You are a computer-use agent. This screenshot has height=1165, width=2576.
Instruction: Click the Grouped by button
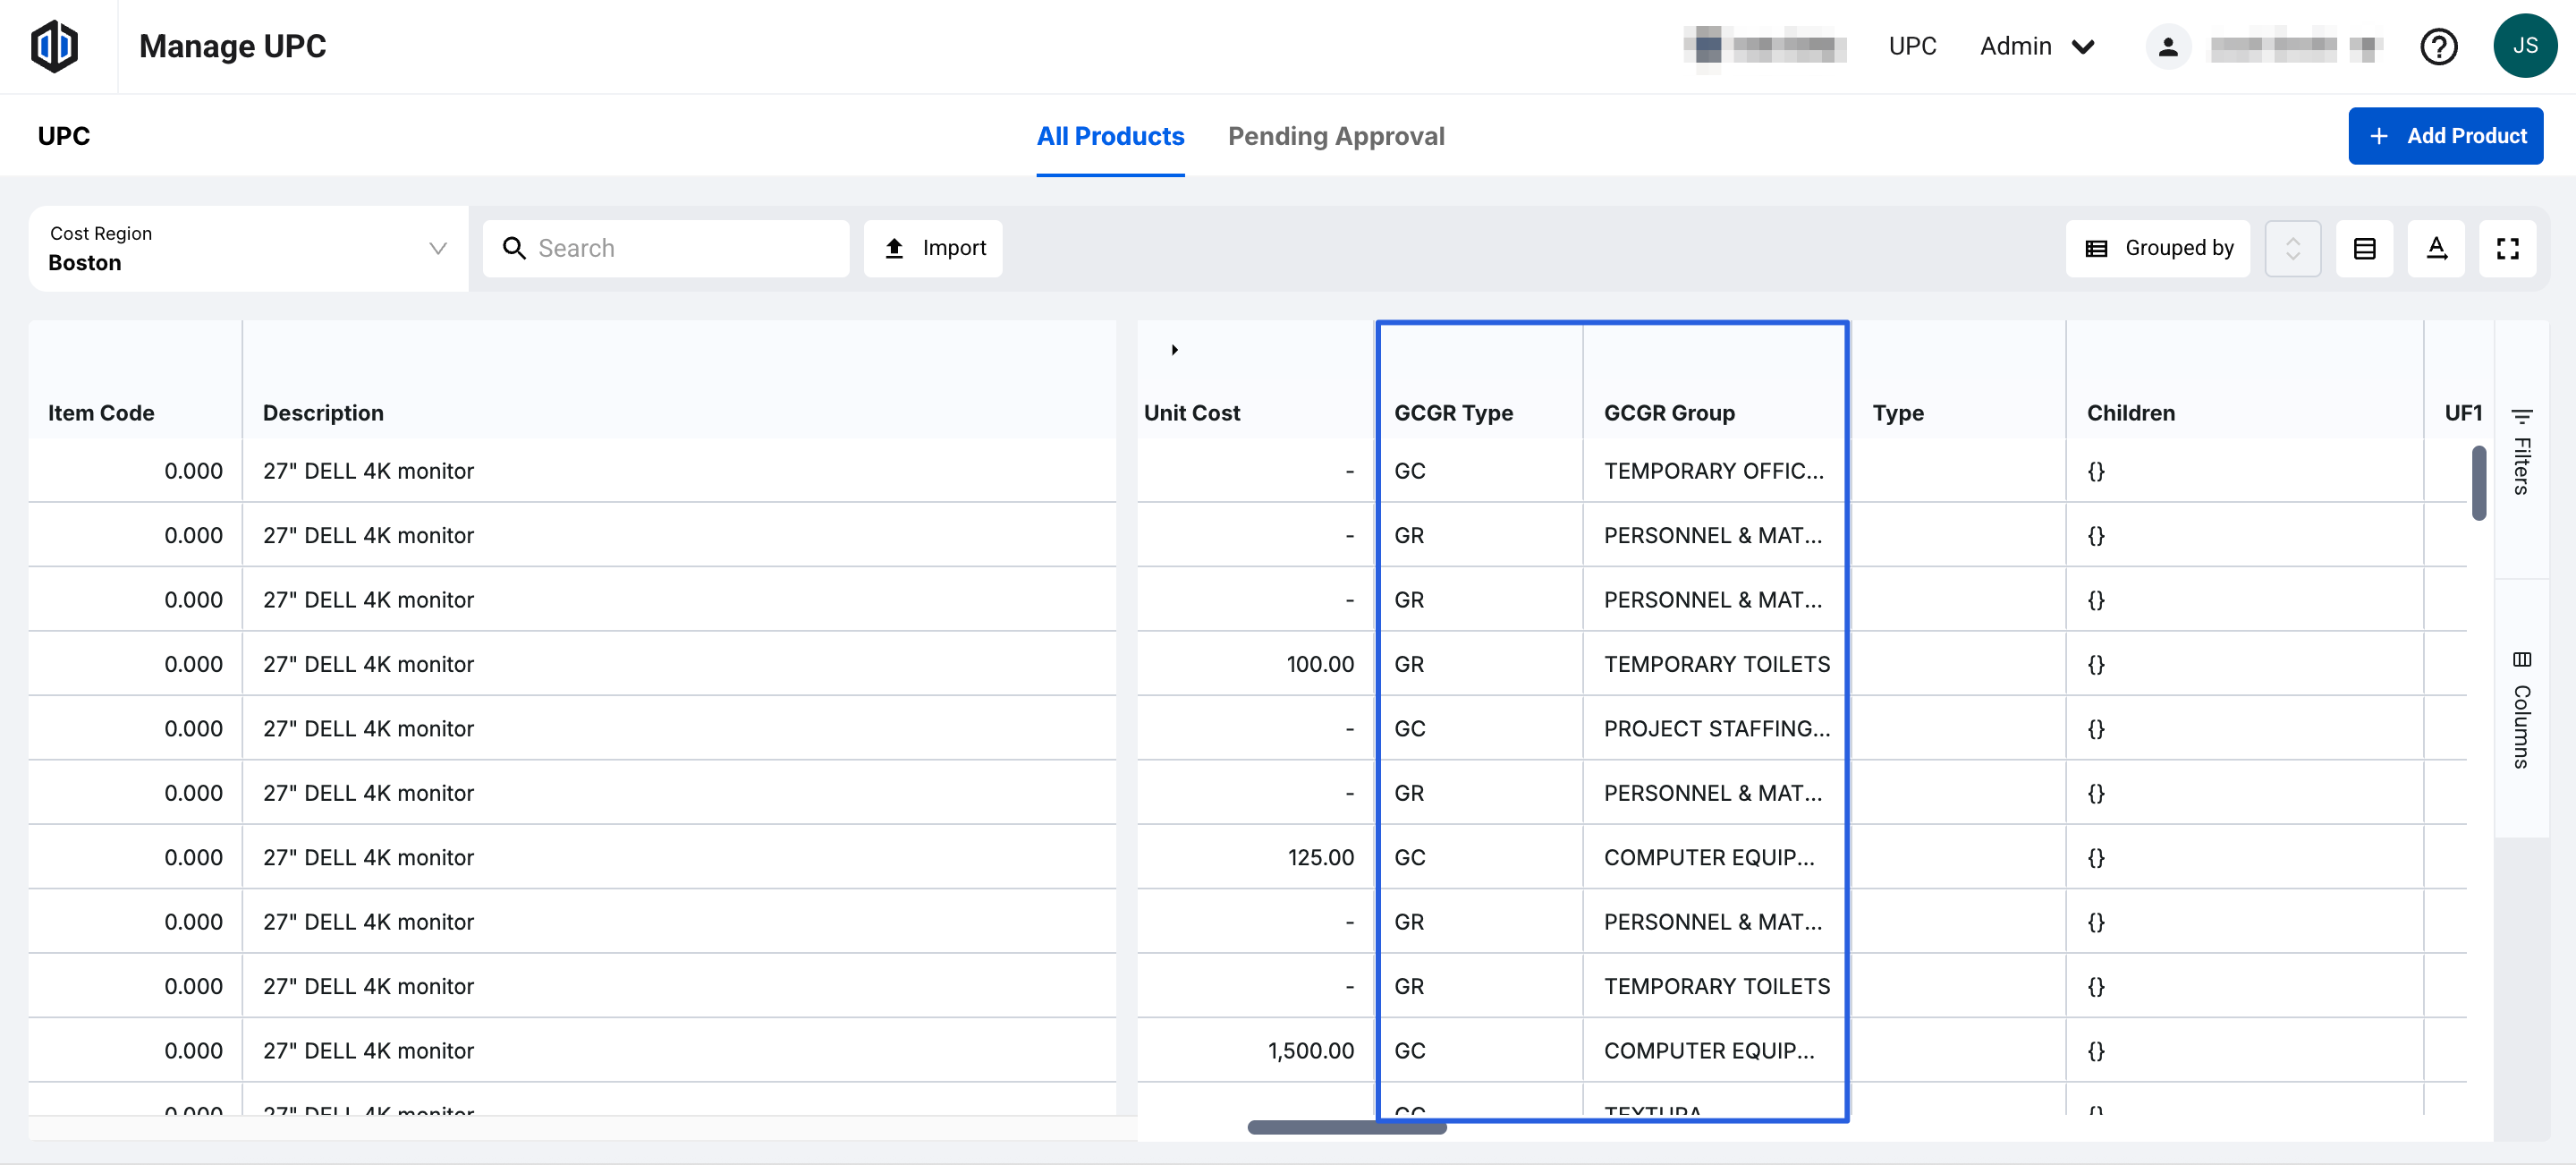point(2157,248)
